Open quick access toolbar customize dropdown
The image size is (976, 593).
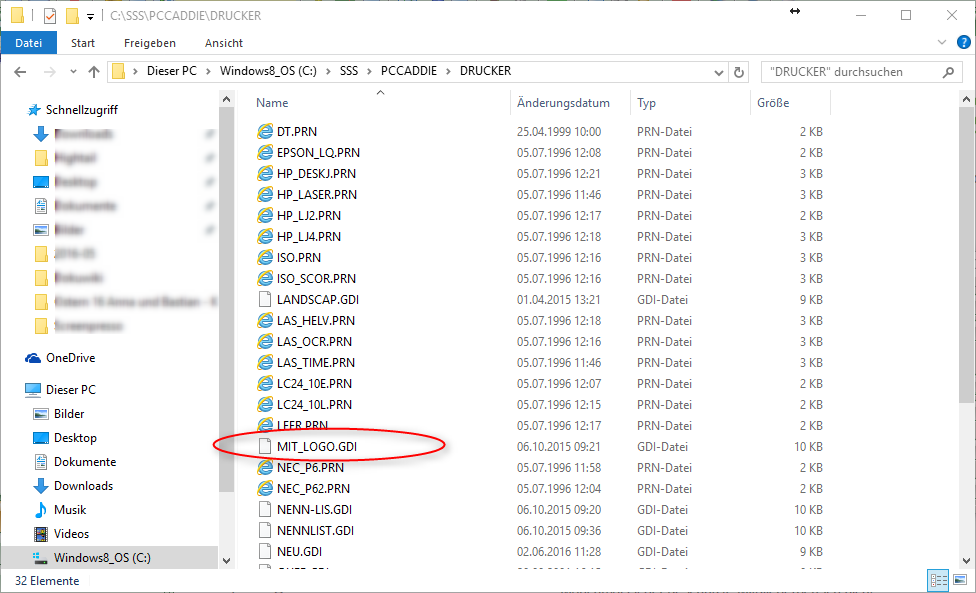(x=90, y=17)
